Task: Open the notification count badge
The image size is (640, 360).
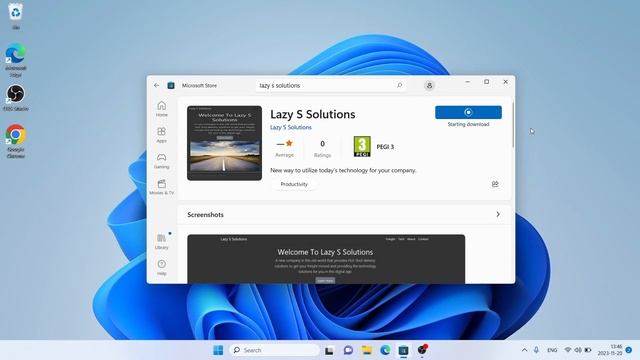Action: pos(629,350)
